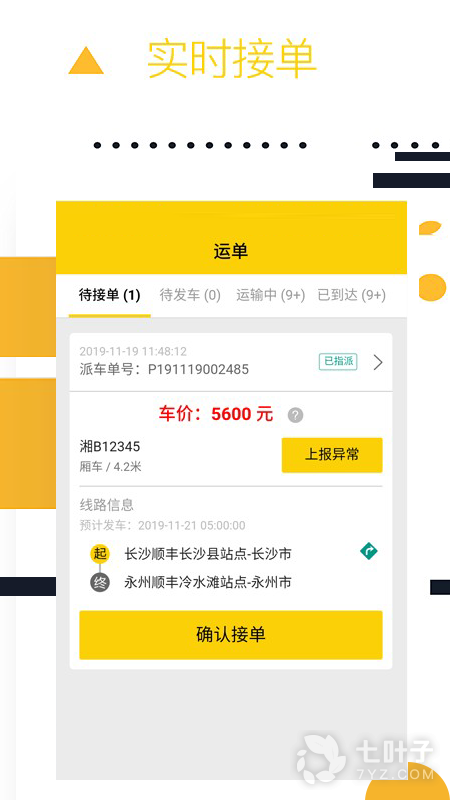The image size is (450, 800).
Task: Click the 车价：5600 元 price text
Action: pyautogui.click(x=215, y=414)
